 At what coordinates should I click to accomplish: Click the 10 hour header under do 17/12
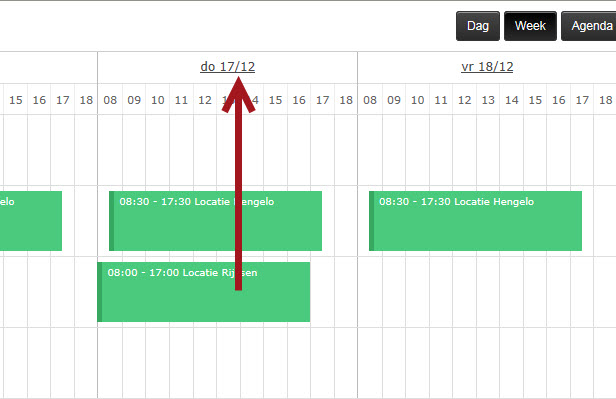(x=158, y=100)
